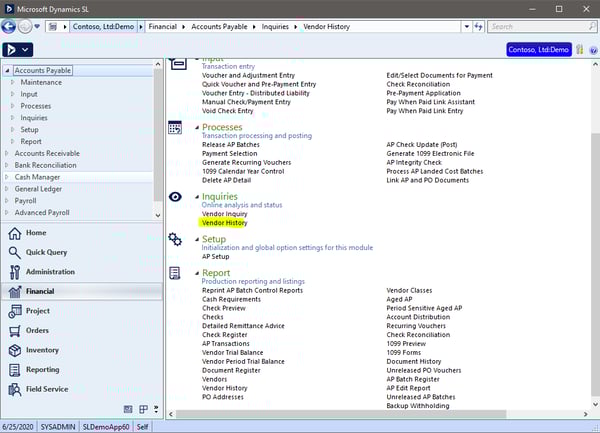Open AP Setup link
The image size is (600, 433).
[215, 257]
